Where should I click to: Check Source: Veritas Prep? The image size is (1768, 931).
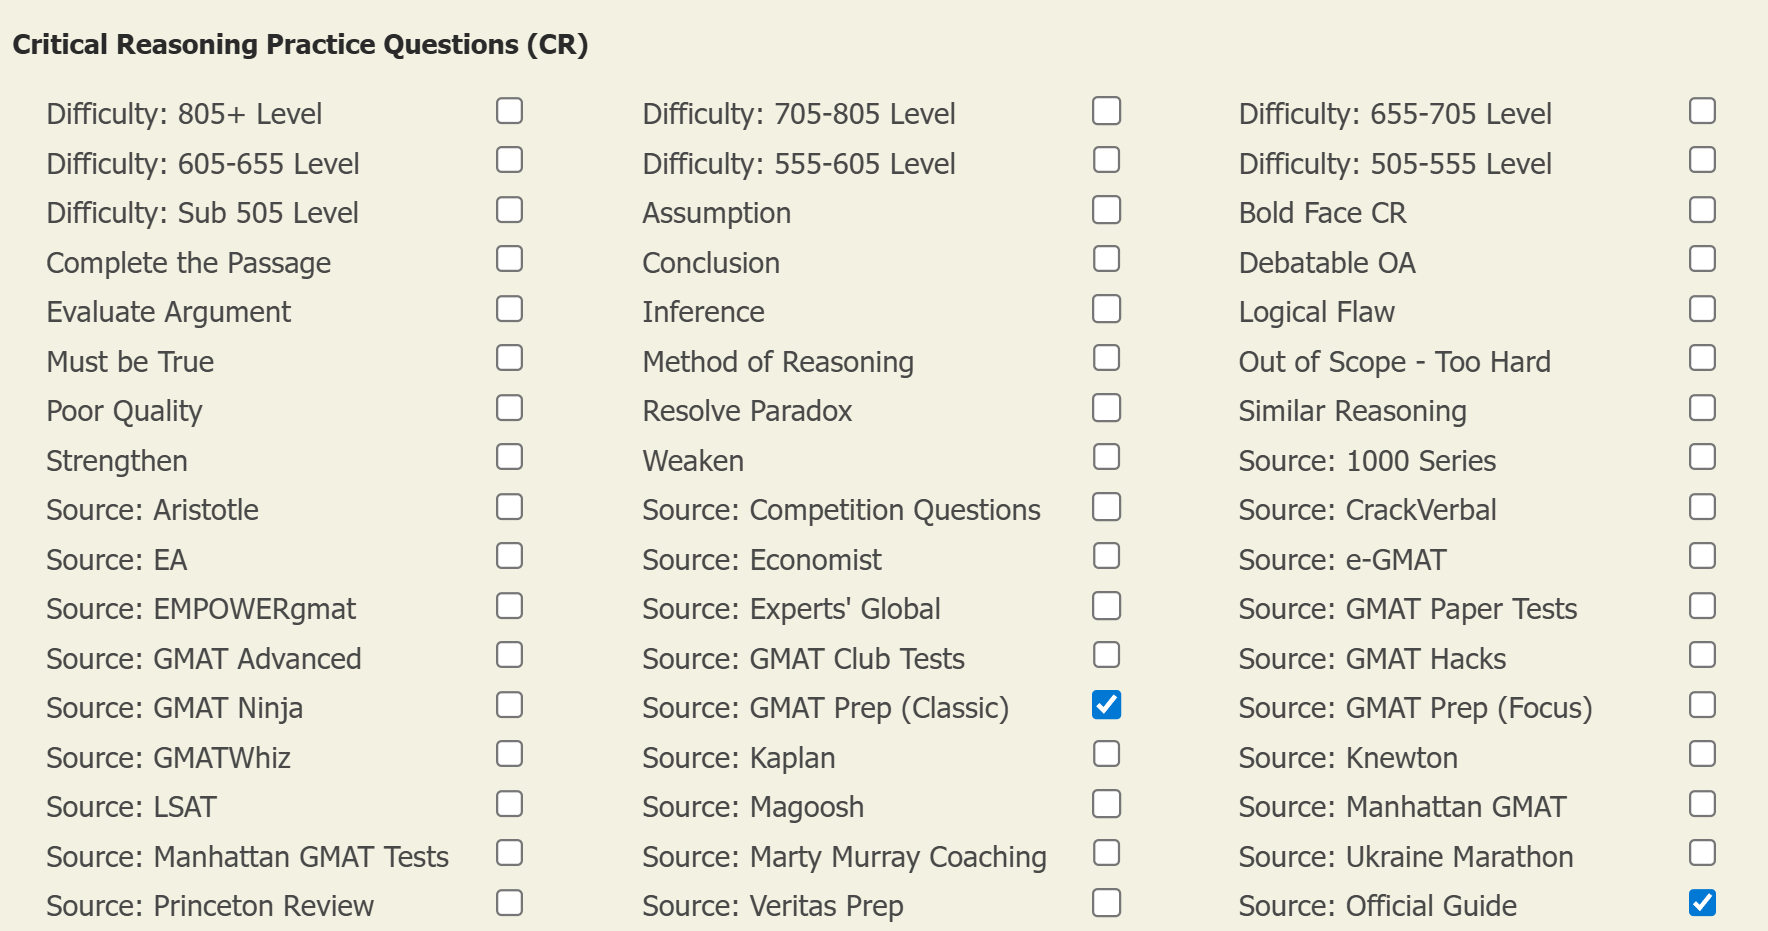click(x=1106, y=903)
